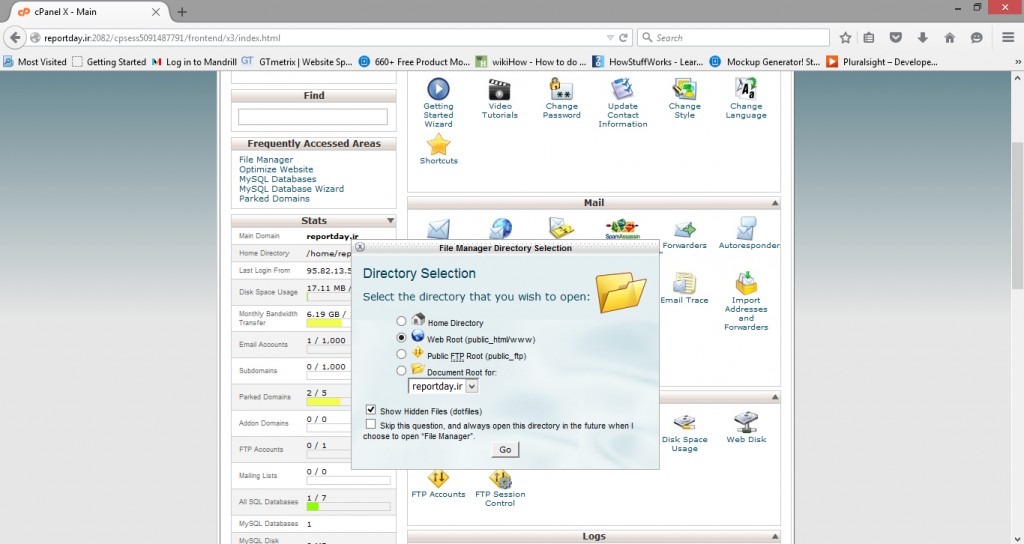Open Update Contact Information icon
This screenshot has height=544, width=1024.
coord(623,90)
